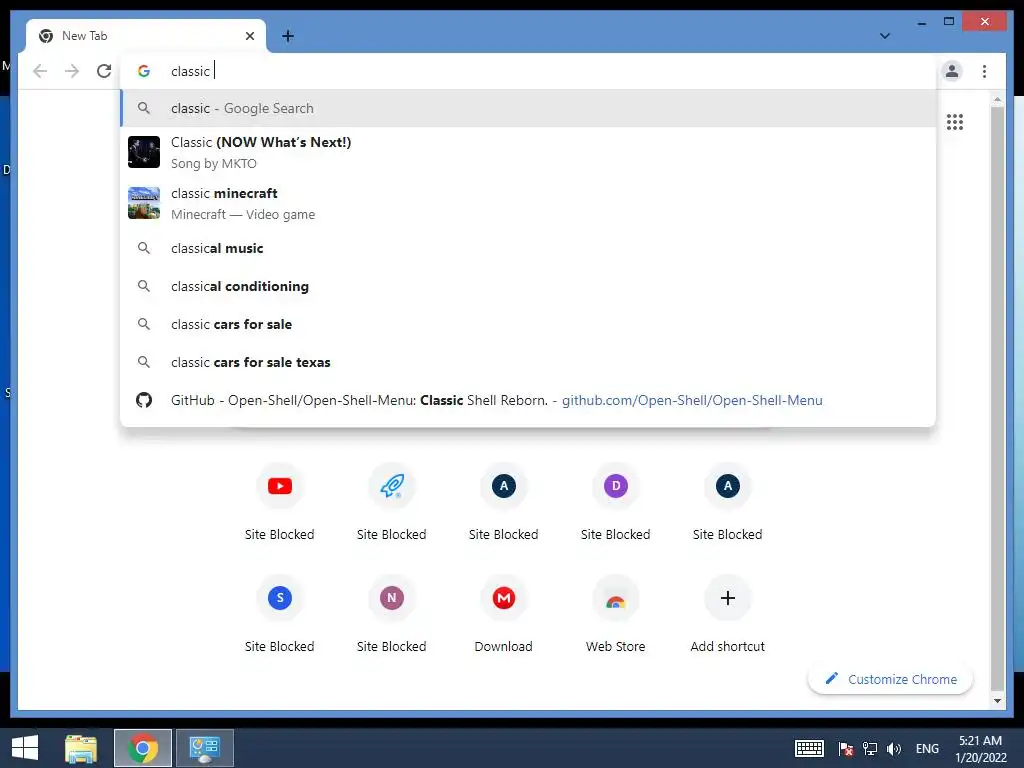1024x768 pixels.
Task: Open the touch keyboard tray icon
Action: (x=809, y=748)
